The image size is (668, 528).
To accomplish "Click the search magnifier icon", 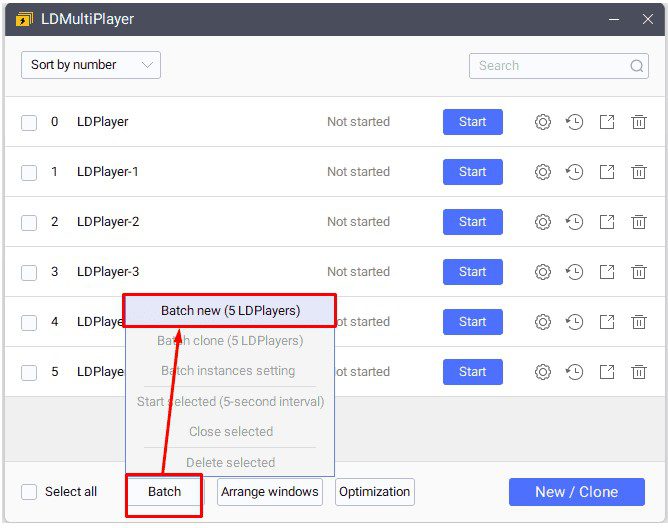I will tap(636, 66).
